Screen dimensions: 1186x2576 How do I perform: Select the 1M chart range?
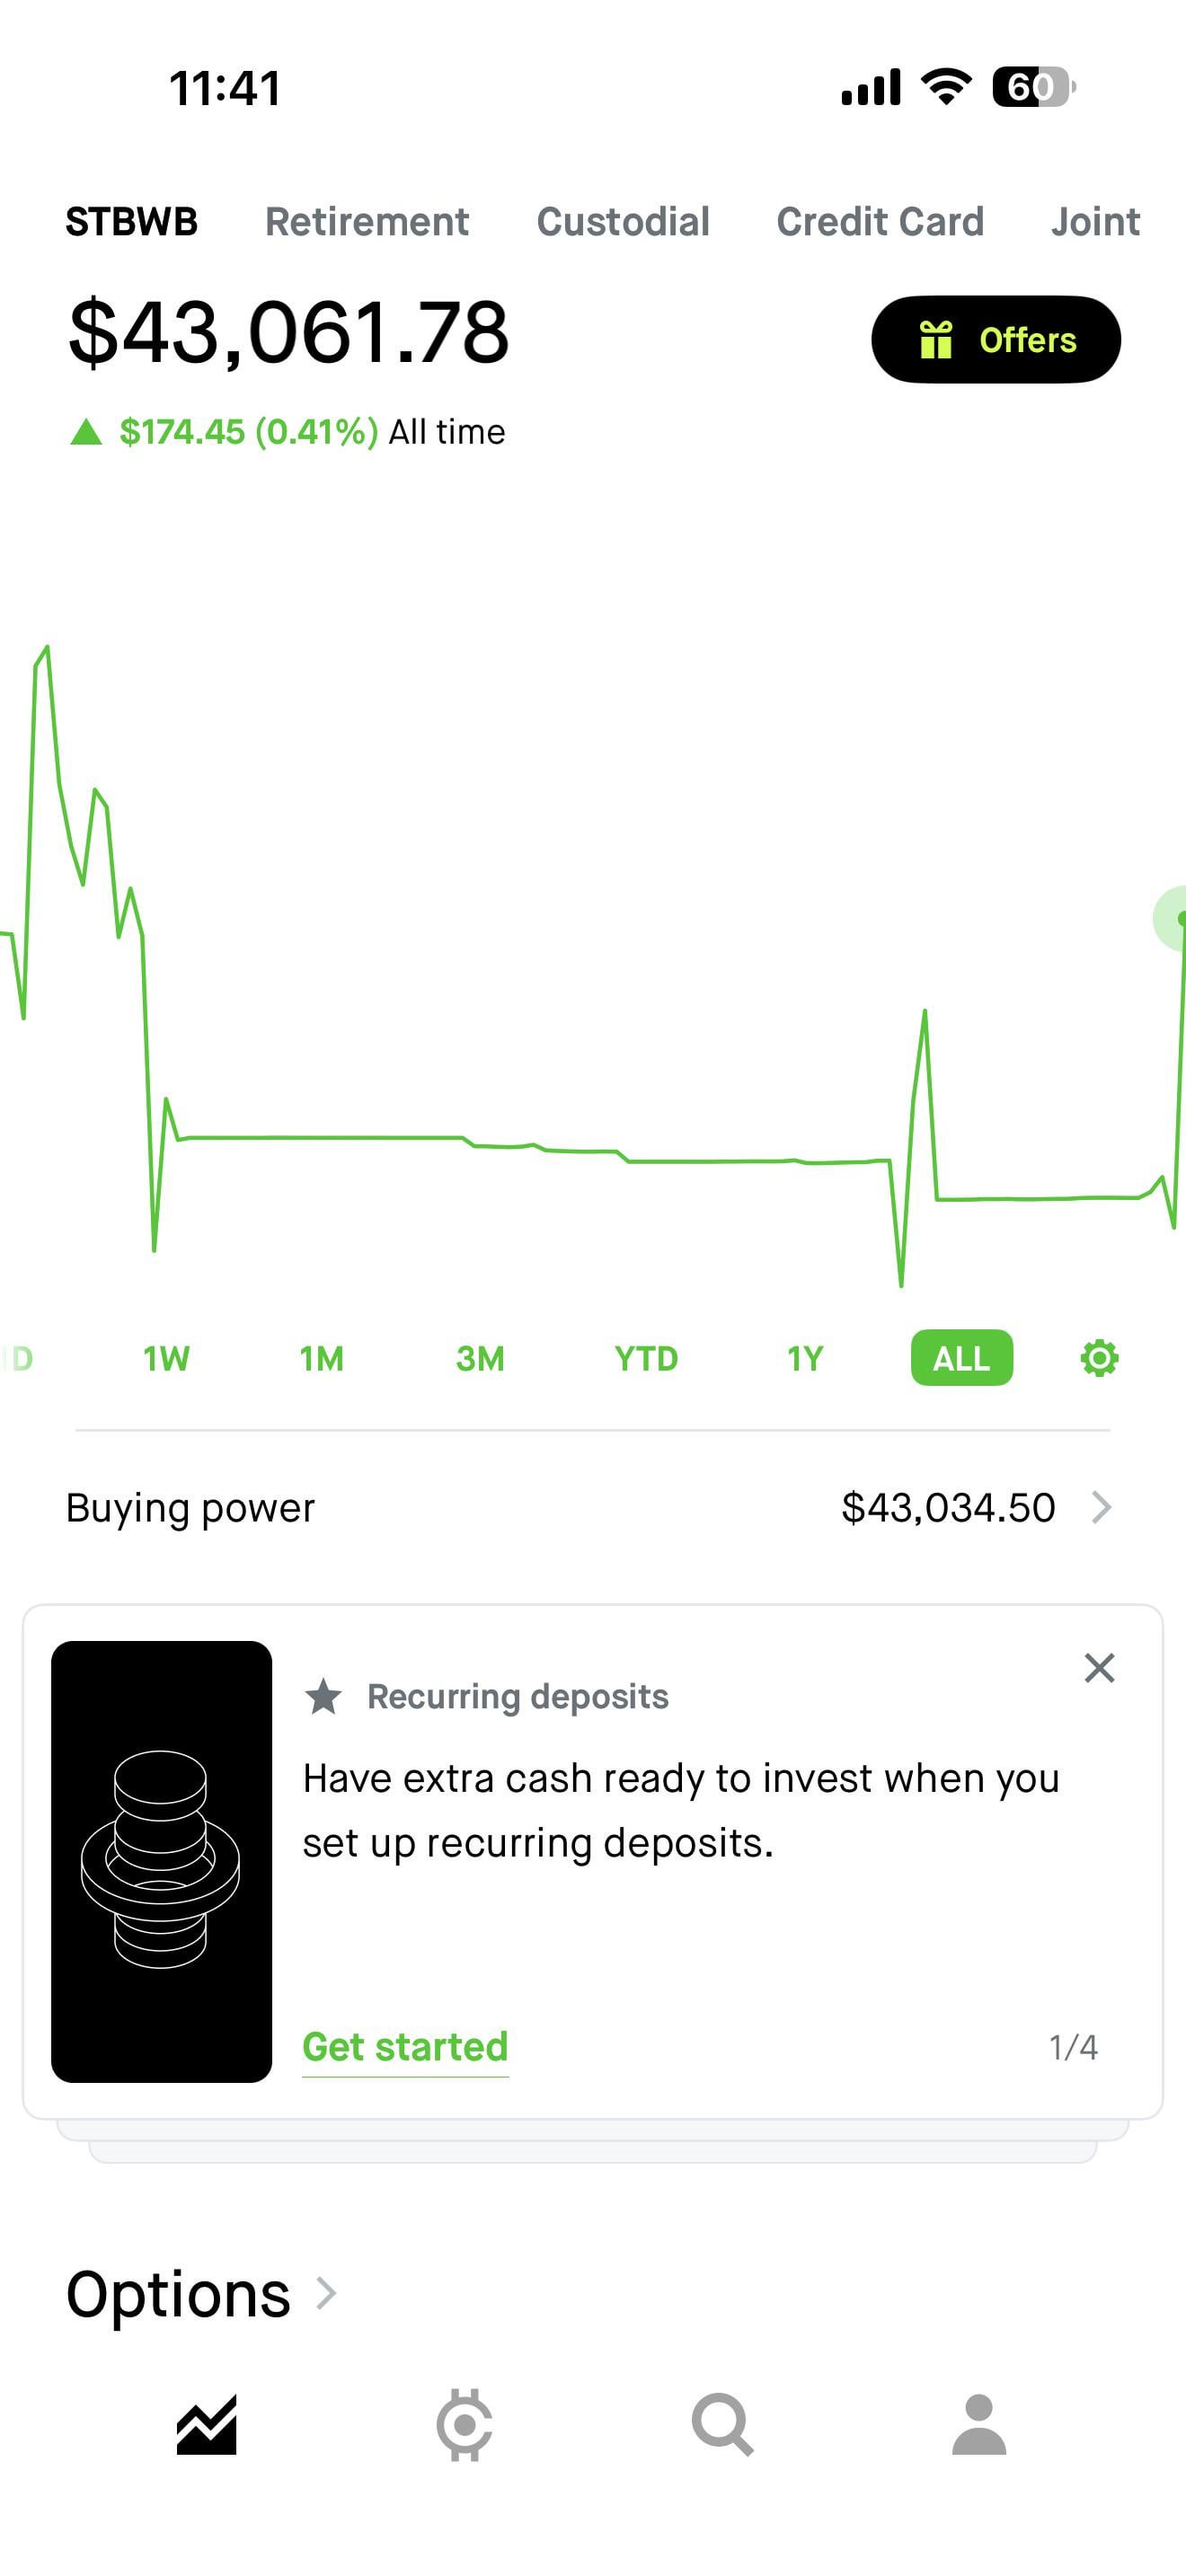click(321, 1358)
